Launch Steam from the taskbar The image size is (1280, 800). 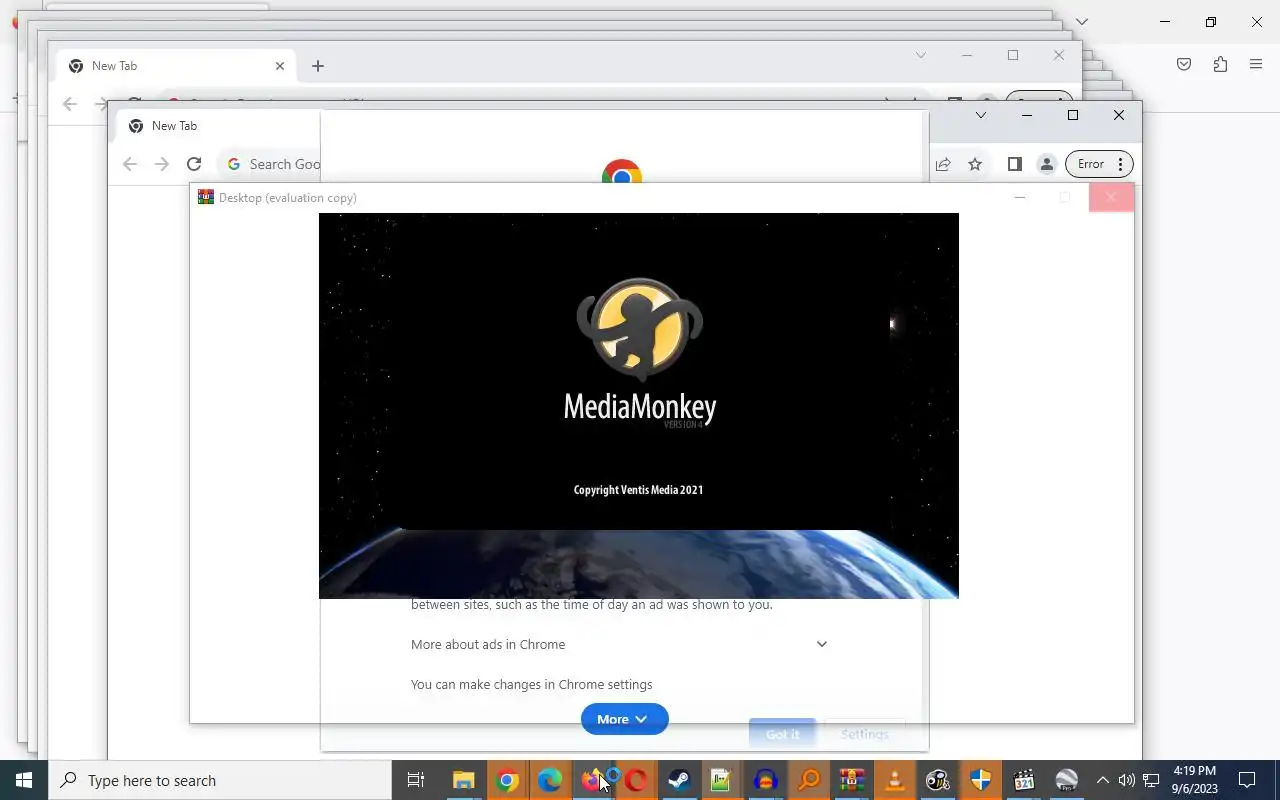[679, 780]
